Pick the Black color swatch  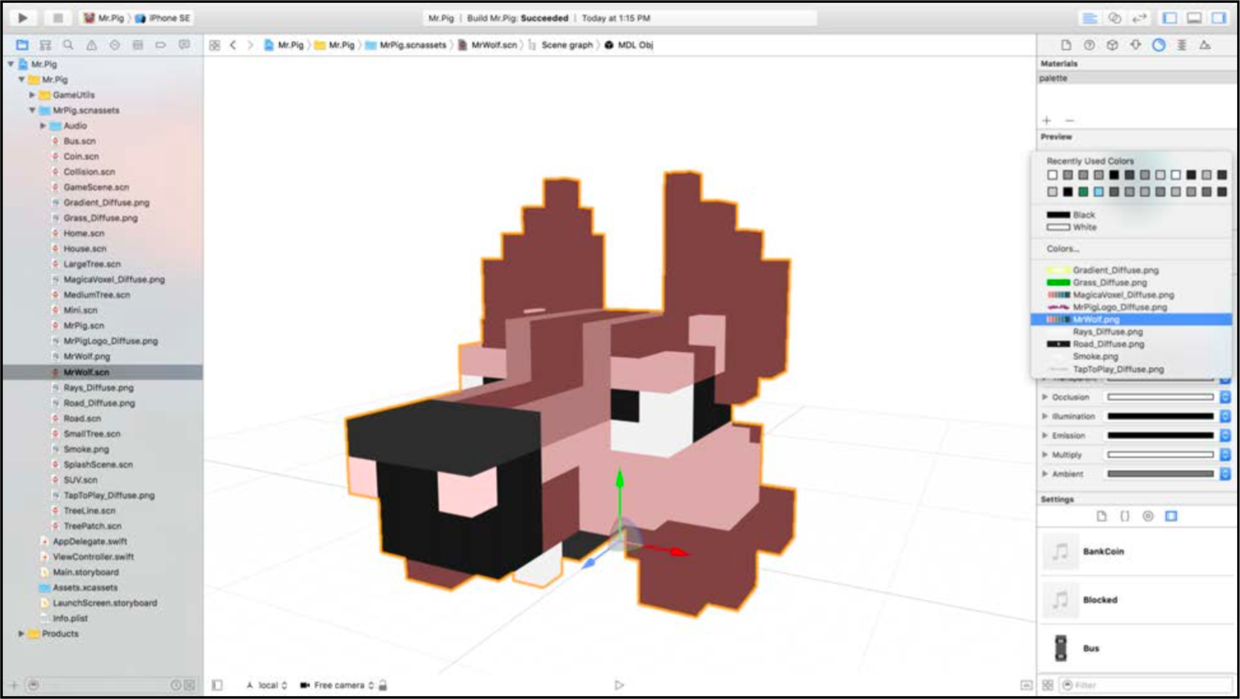coord(1070,215)
